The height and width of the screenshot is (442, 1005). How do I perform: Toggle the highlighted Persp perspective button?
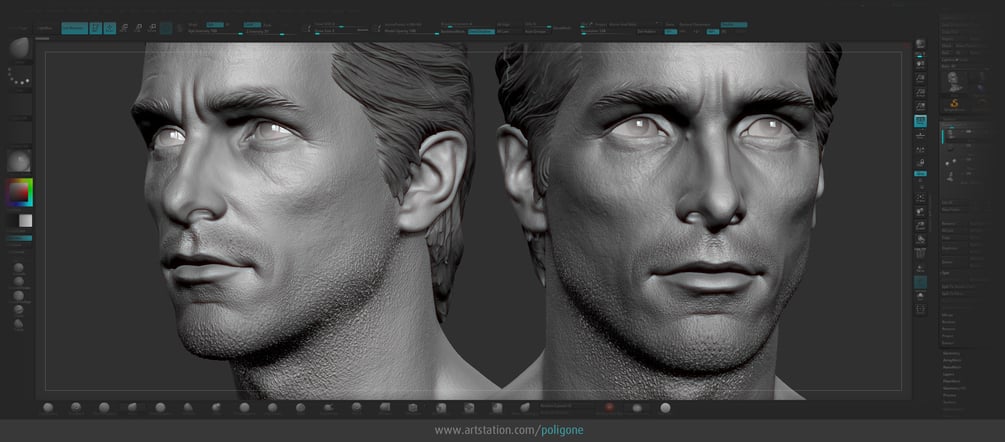point(920,120)
